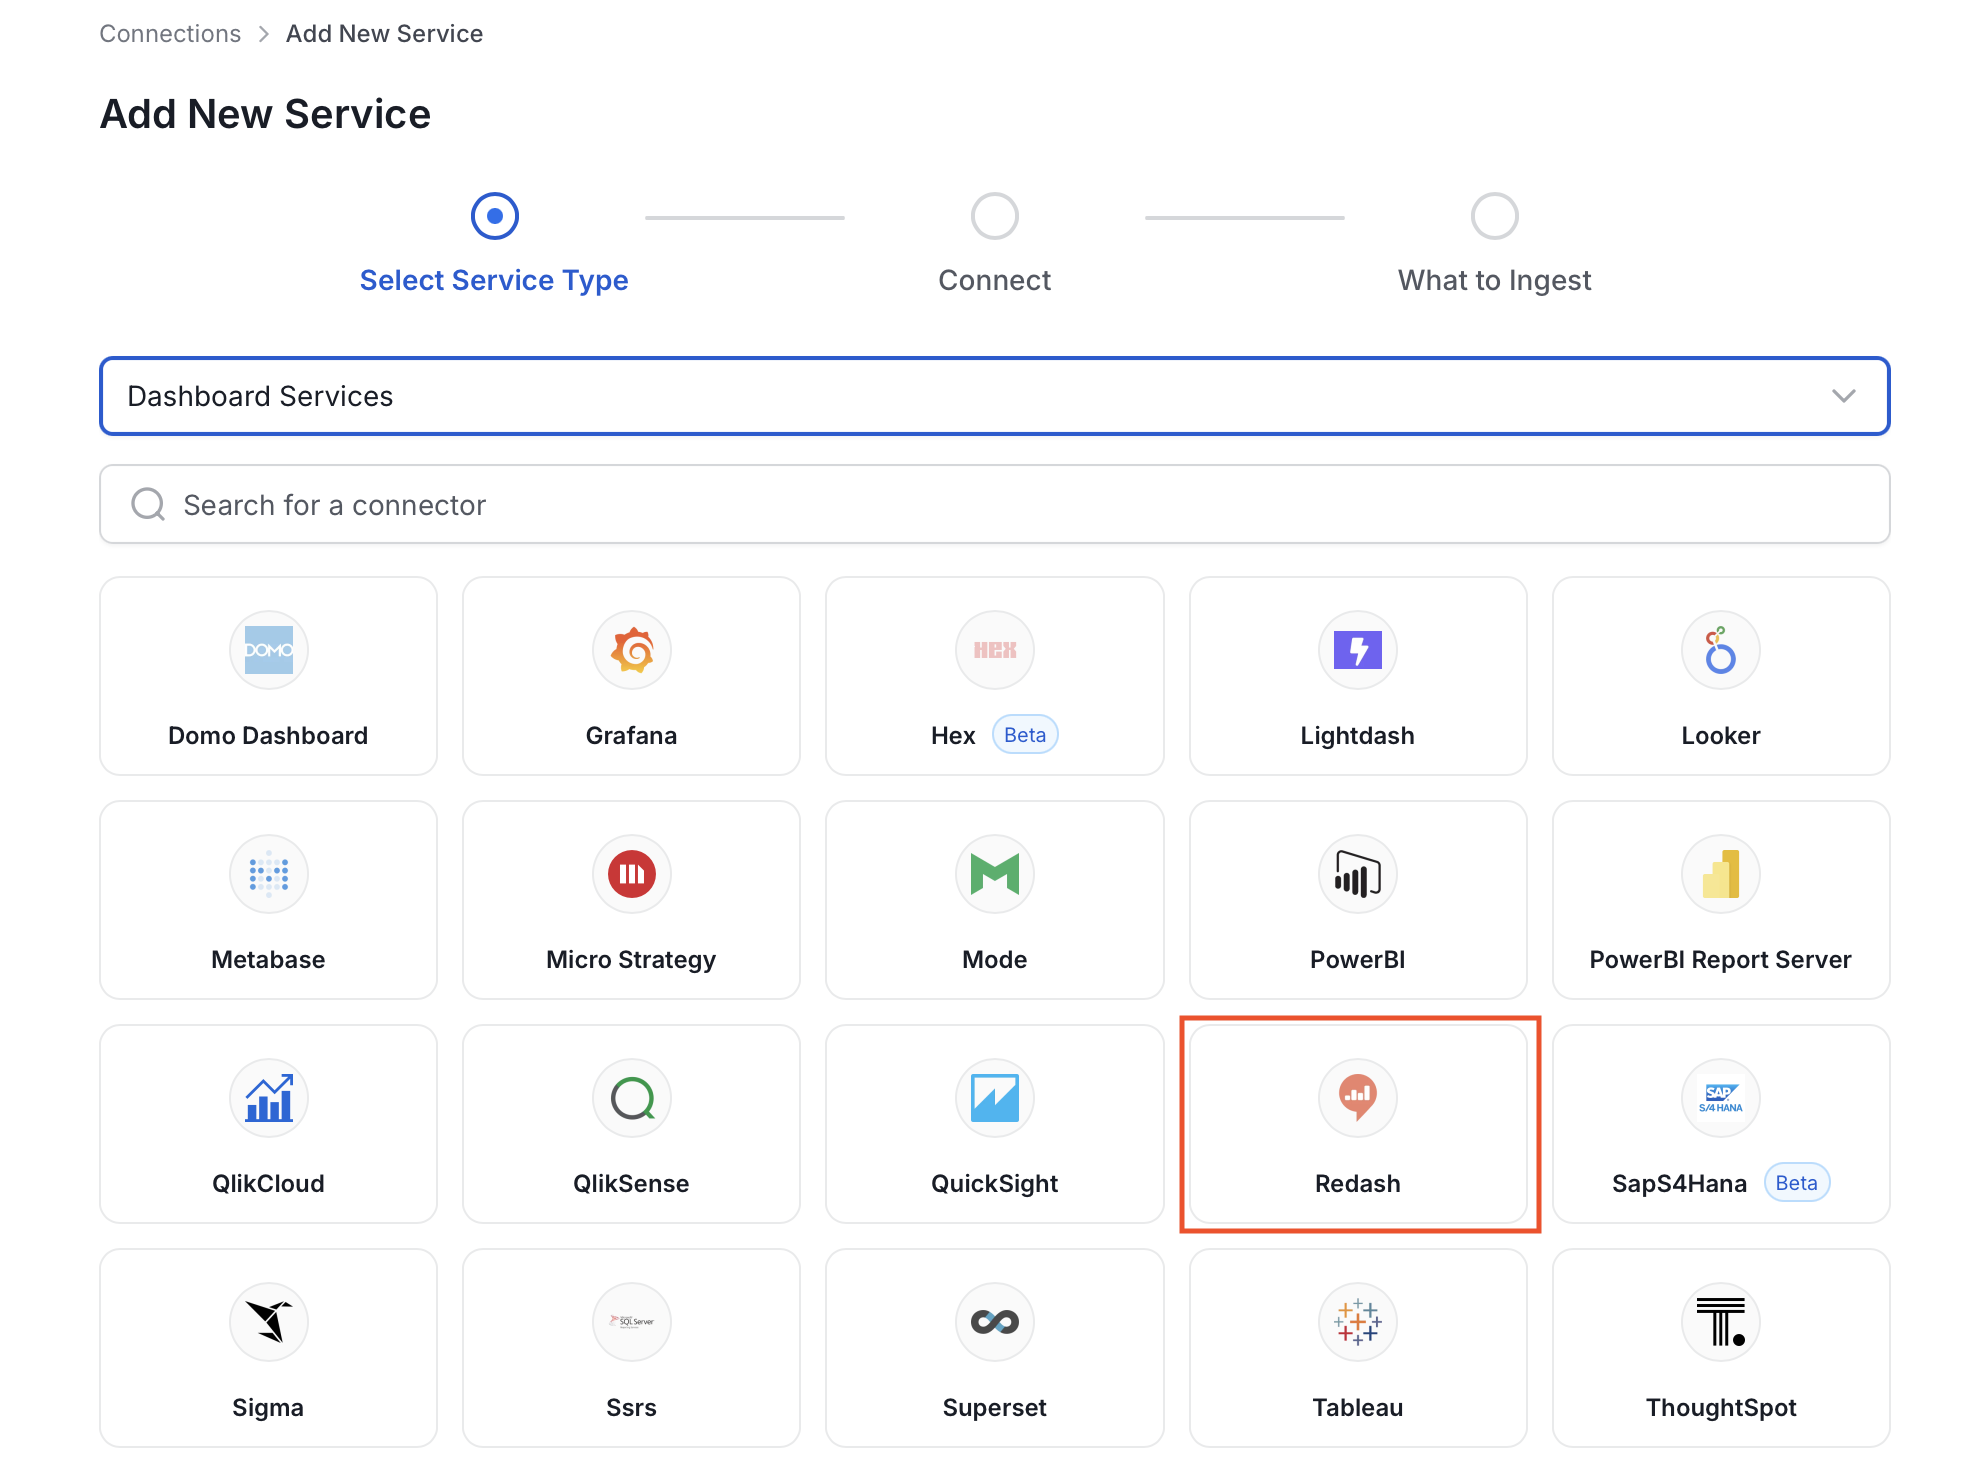Select the QlikSense Q icon

[x=632, y=1098]
